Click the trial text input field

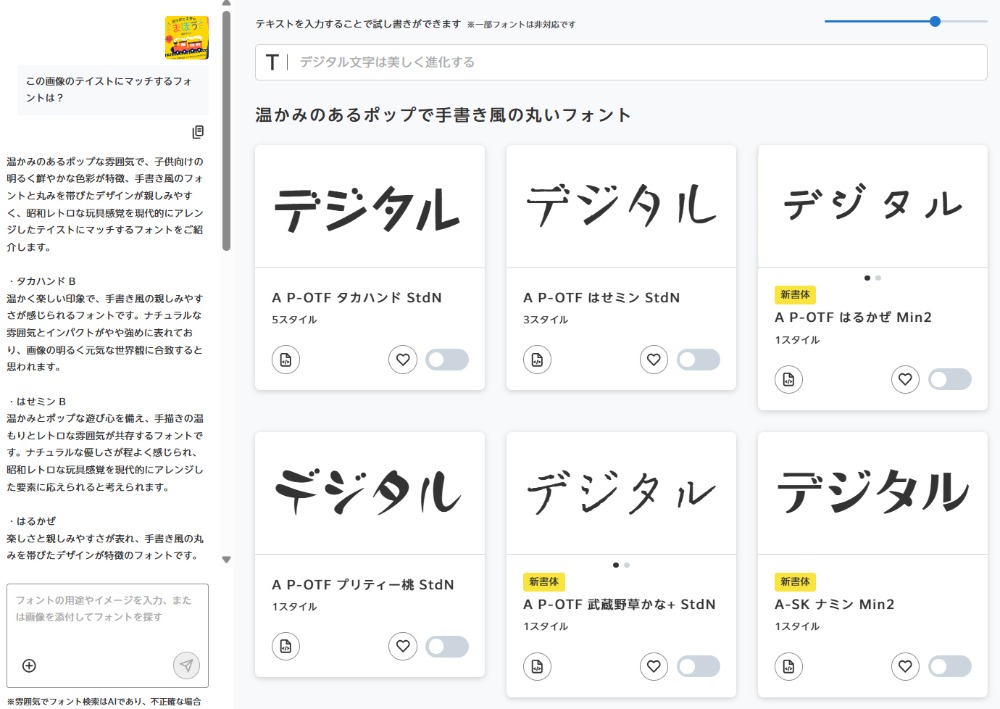621,62
